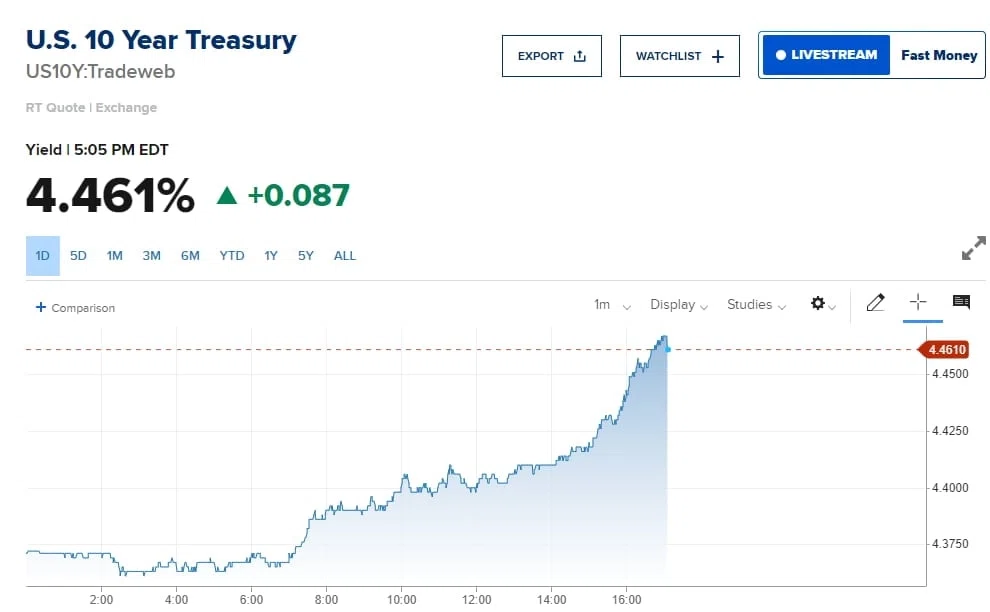990x612 pixels.
Task: Expand the 1m interval dropdown
Action: [x=612, y=305]
